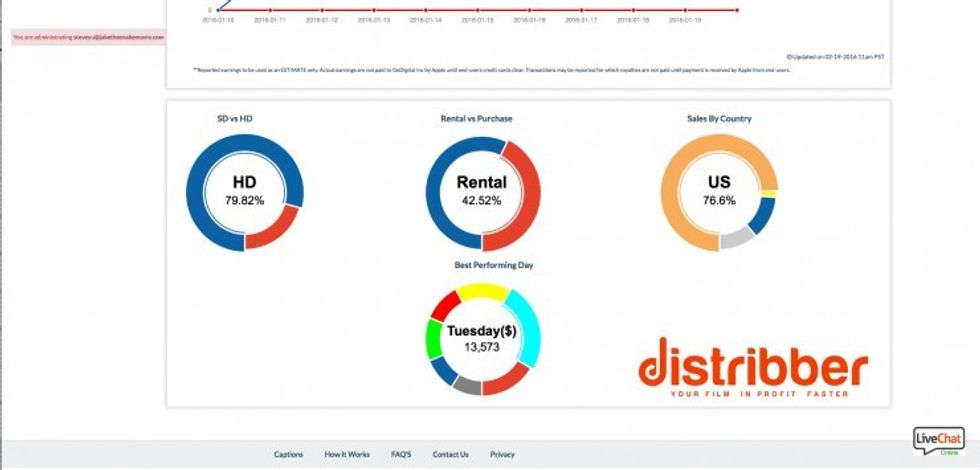Click the HD 79.82% center label
The height and width of the screenshot is (470, 980).
pyautogui.click(x=244, y=191)
